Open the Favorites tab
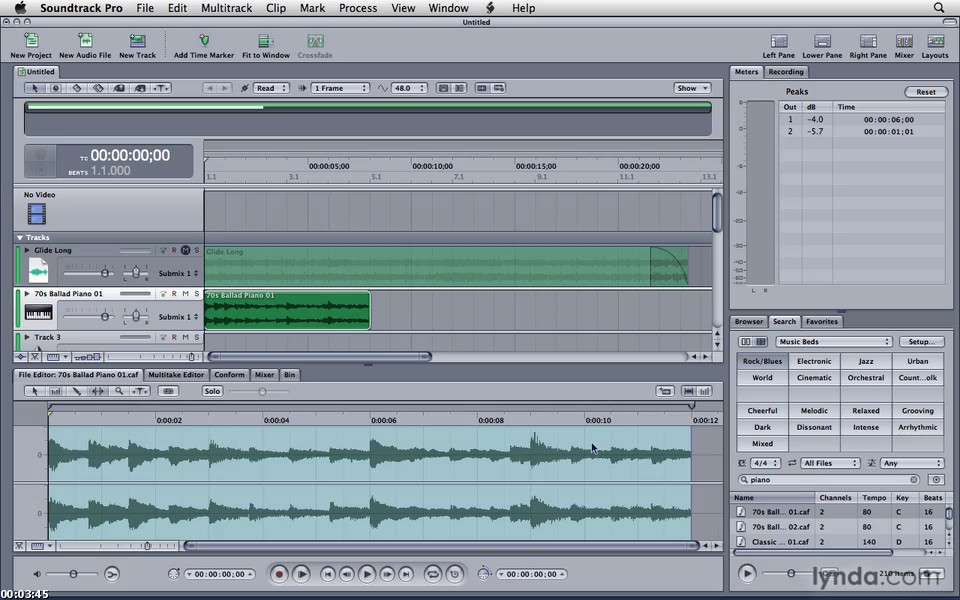This screenshot has width=960, height=600. (822, 321)
